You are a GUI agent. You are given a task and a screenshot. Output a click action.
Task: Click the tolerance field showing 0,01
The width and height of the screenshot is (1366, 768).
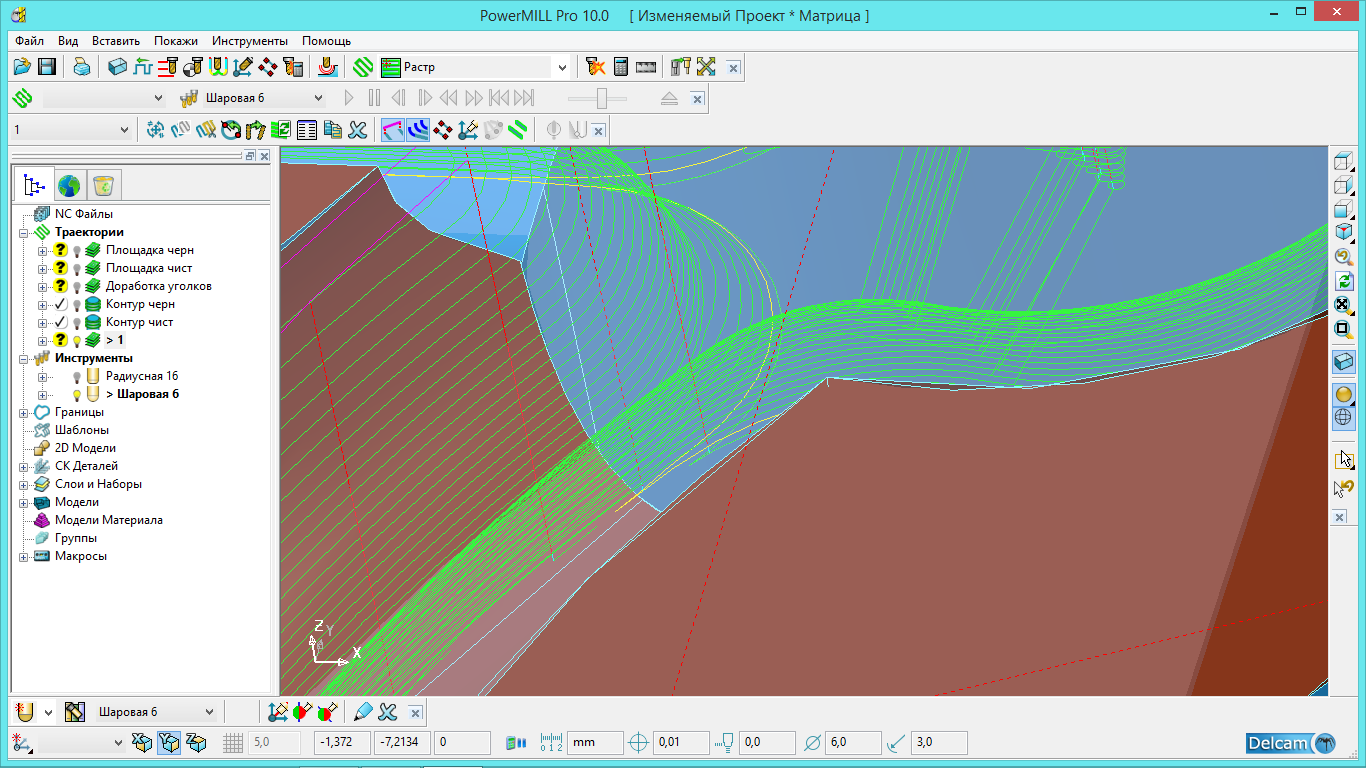point(680,743)
